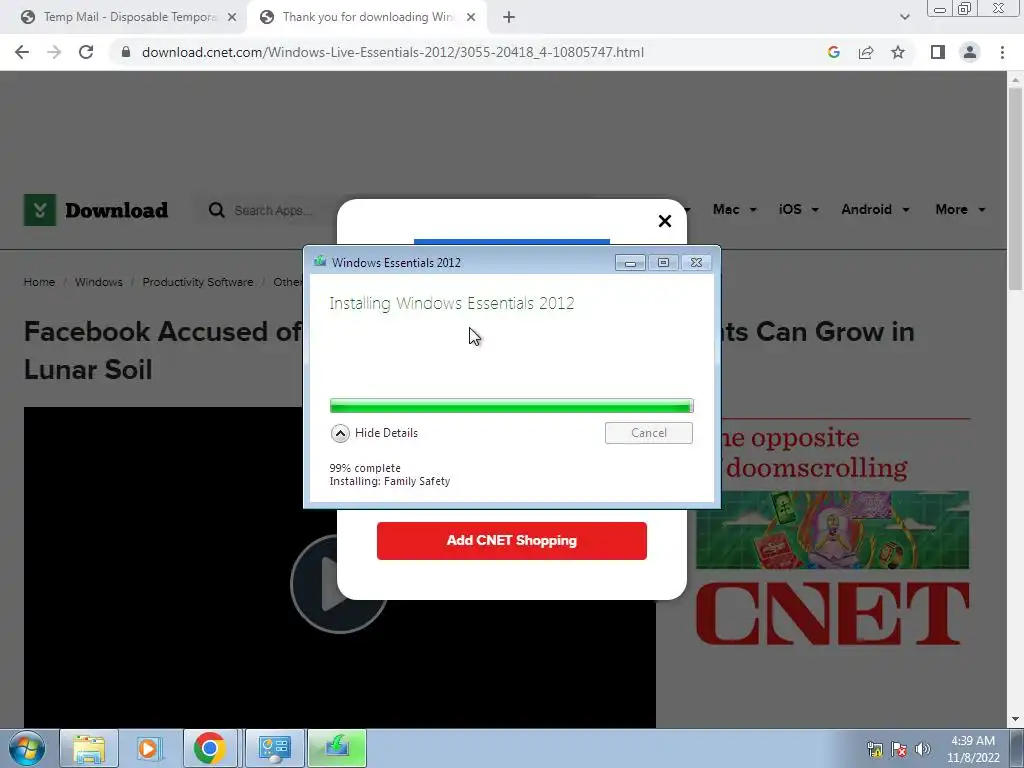The height and width of the screenshot is (768, 1024).
Task: Open the taskbar clock and date
Action: click(x=973, y=749)
